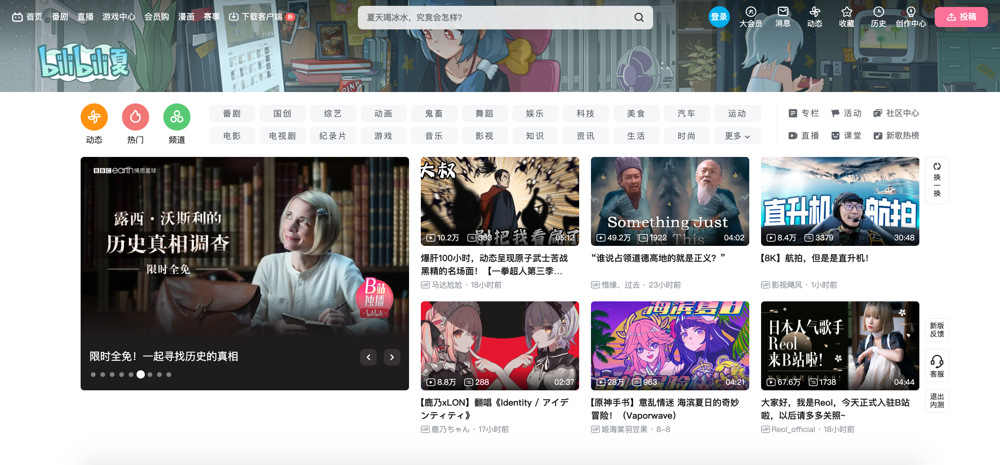Viewport: 1000px width, 465px height.
Task: Go to previous carousel slide arrow
Action: [368, 357]
